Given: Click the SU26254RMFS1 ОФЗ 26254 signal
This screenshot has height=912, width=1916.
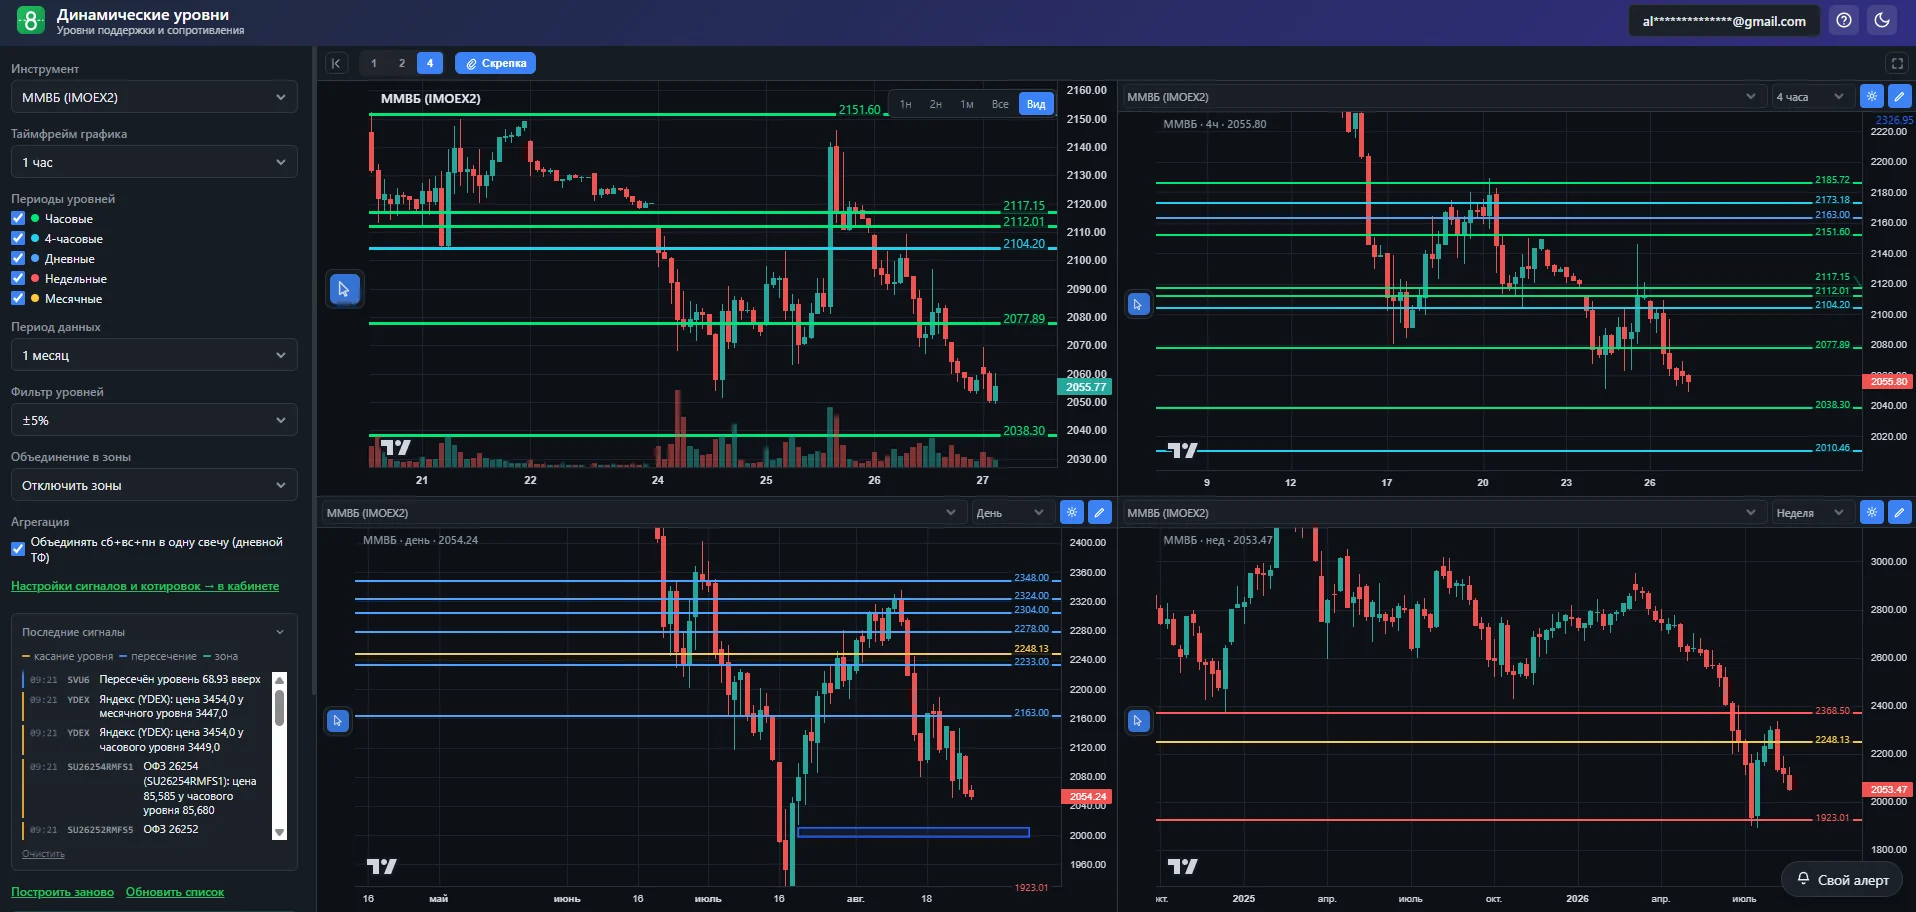Looking at the screenshot, I should point(145,788).
